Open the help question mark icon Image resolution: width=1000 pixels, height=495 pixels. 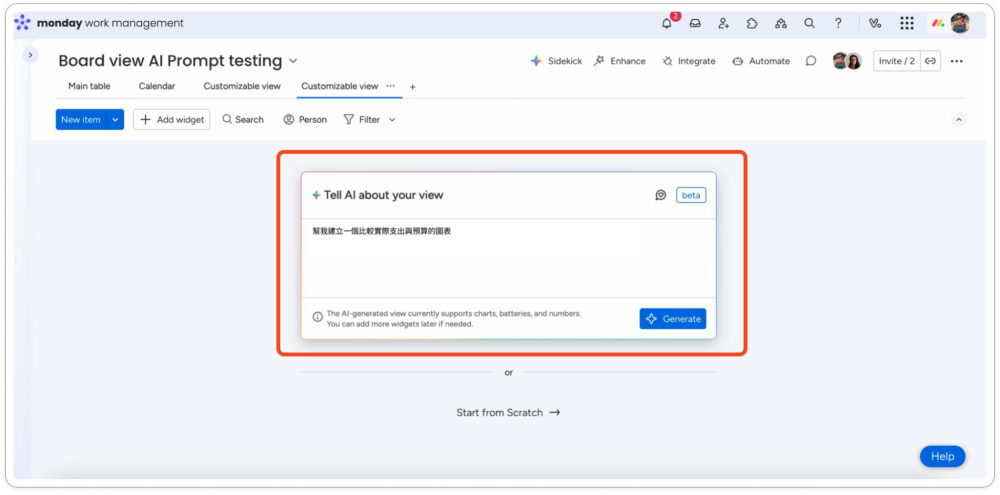(838, 23)
